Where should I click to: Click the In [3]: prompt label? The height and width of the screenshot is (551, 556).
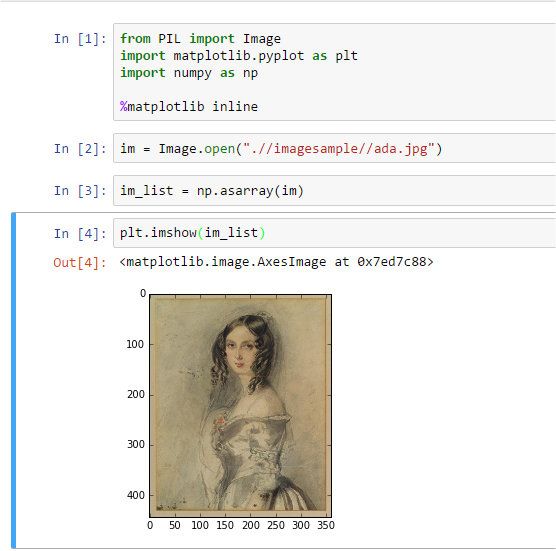pos(80,191)
